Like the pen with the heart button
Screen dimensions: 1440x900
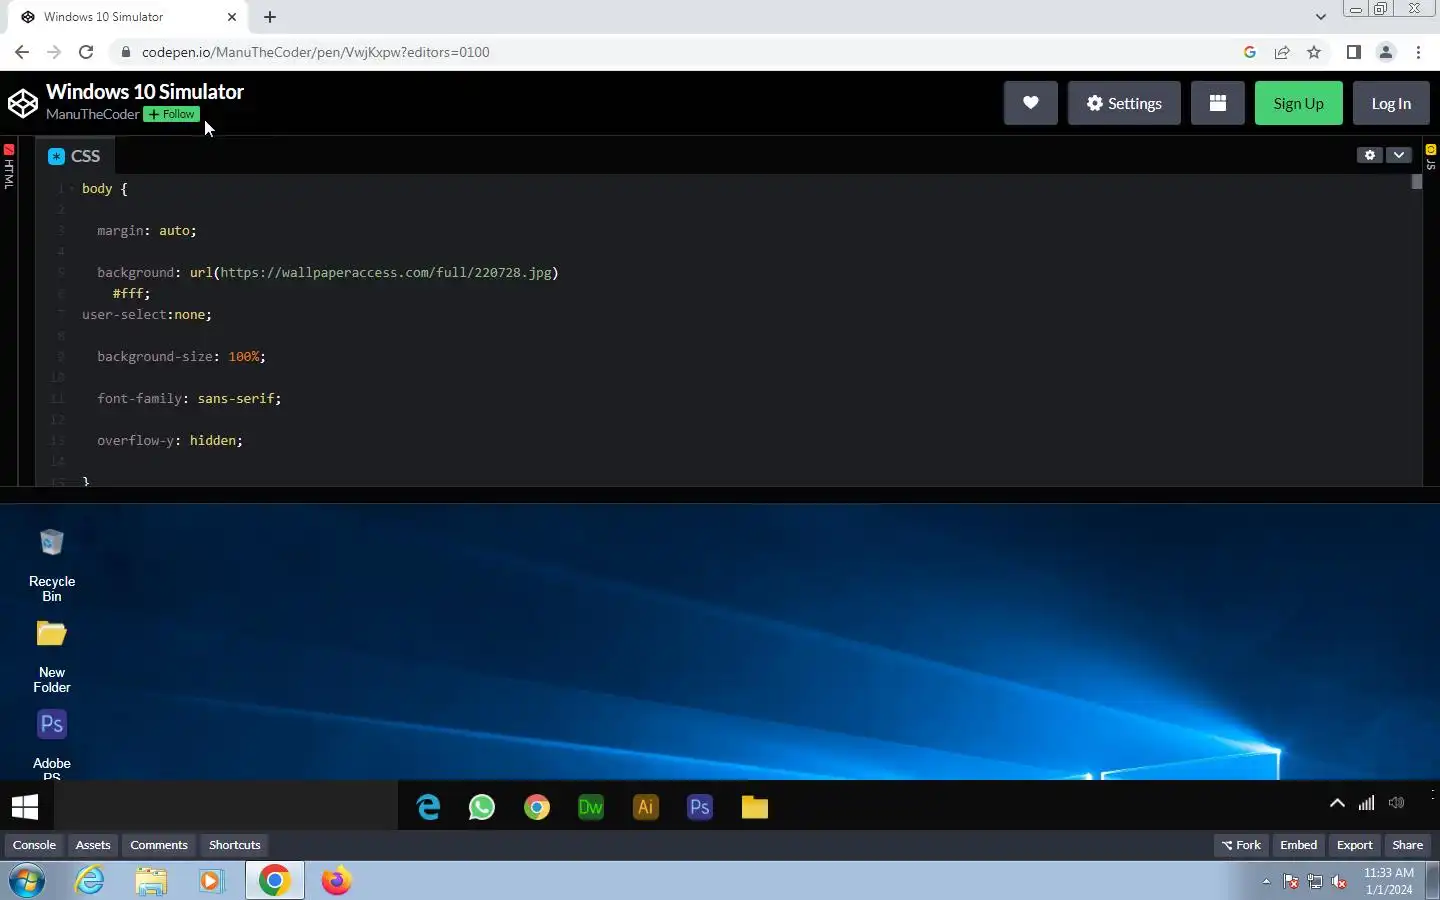click(1030, 103)
